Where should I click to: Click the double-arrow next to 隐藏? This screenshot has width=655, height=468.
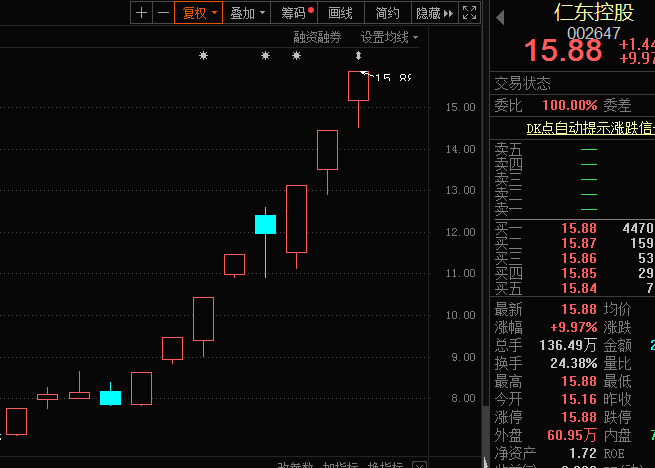coord(449,13)
